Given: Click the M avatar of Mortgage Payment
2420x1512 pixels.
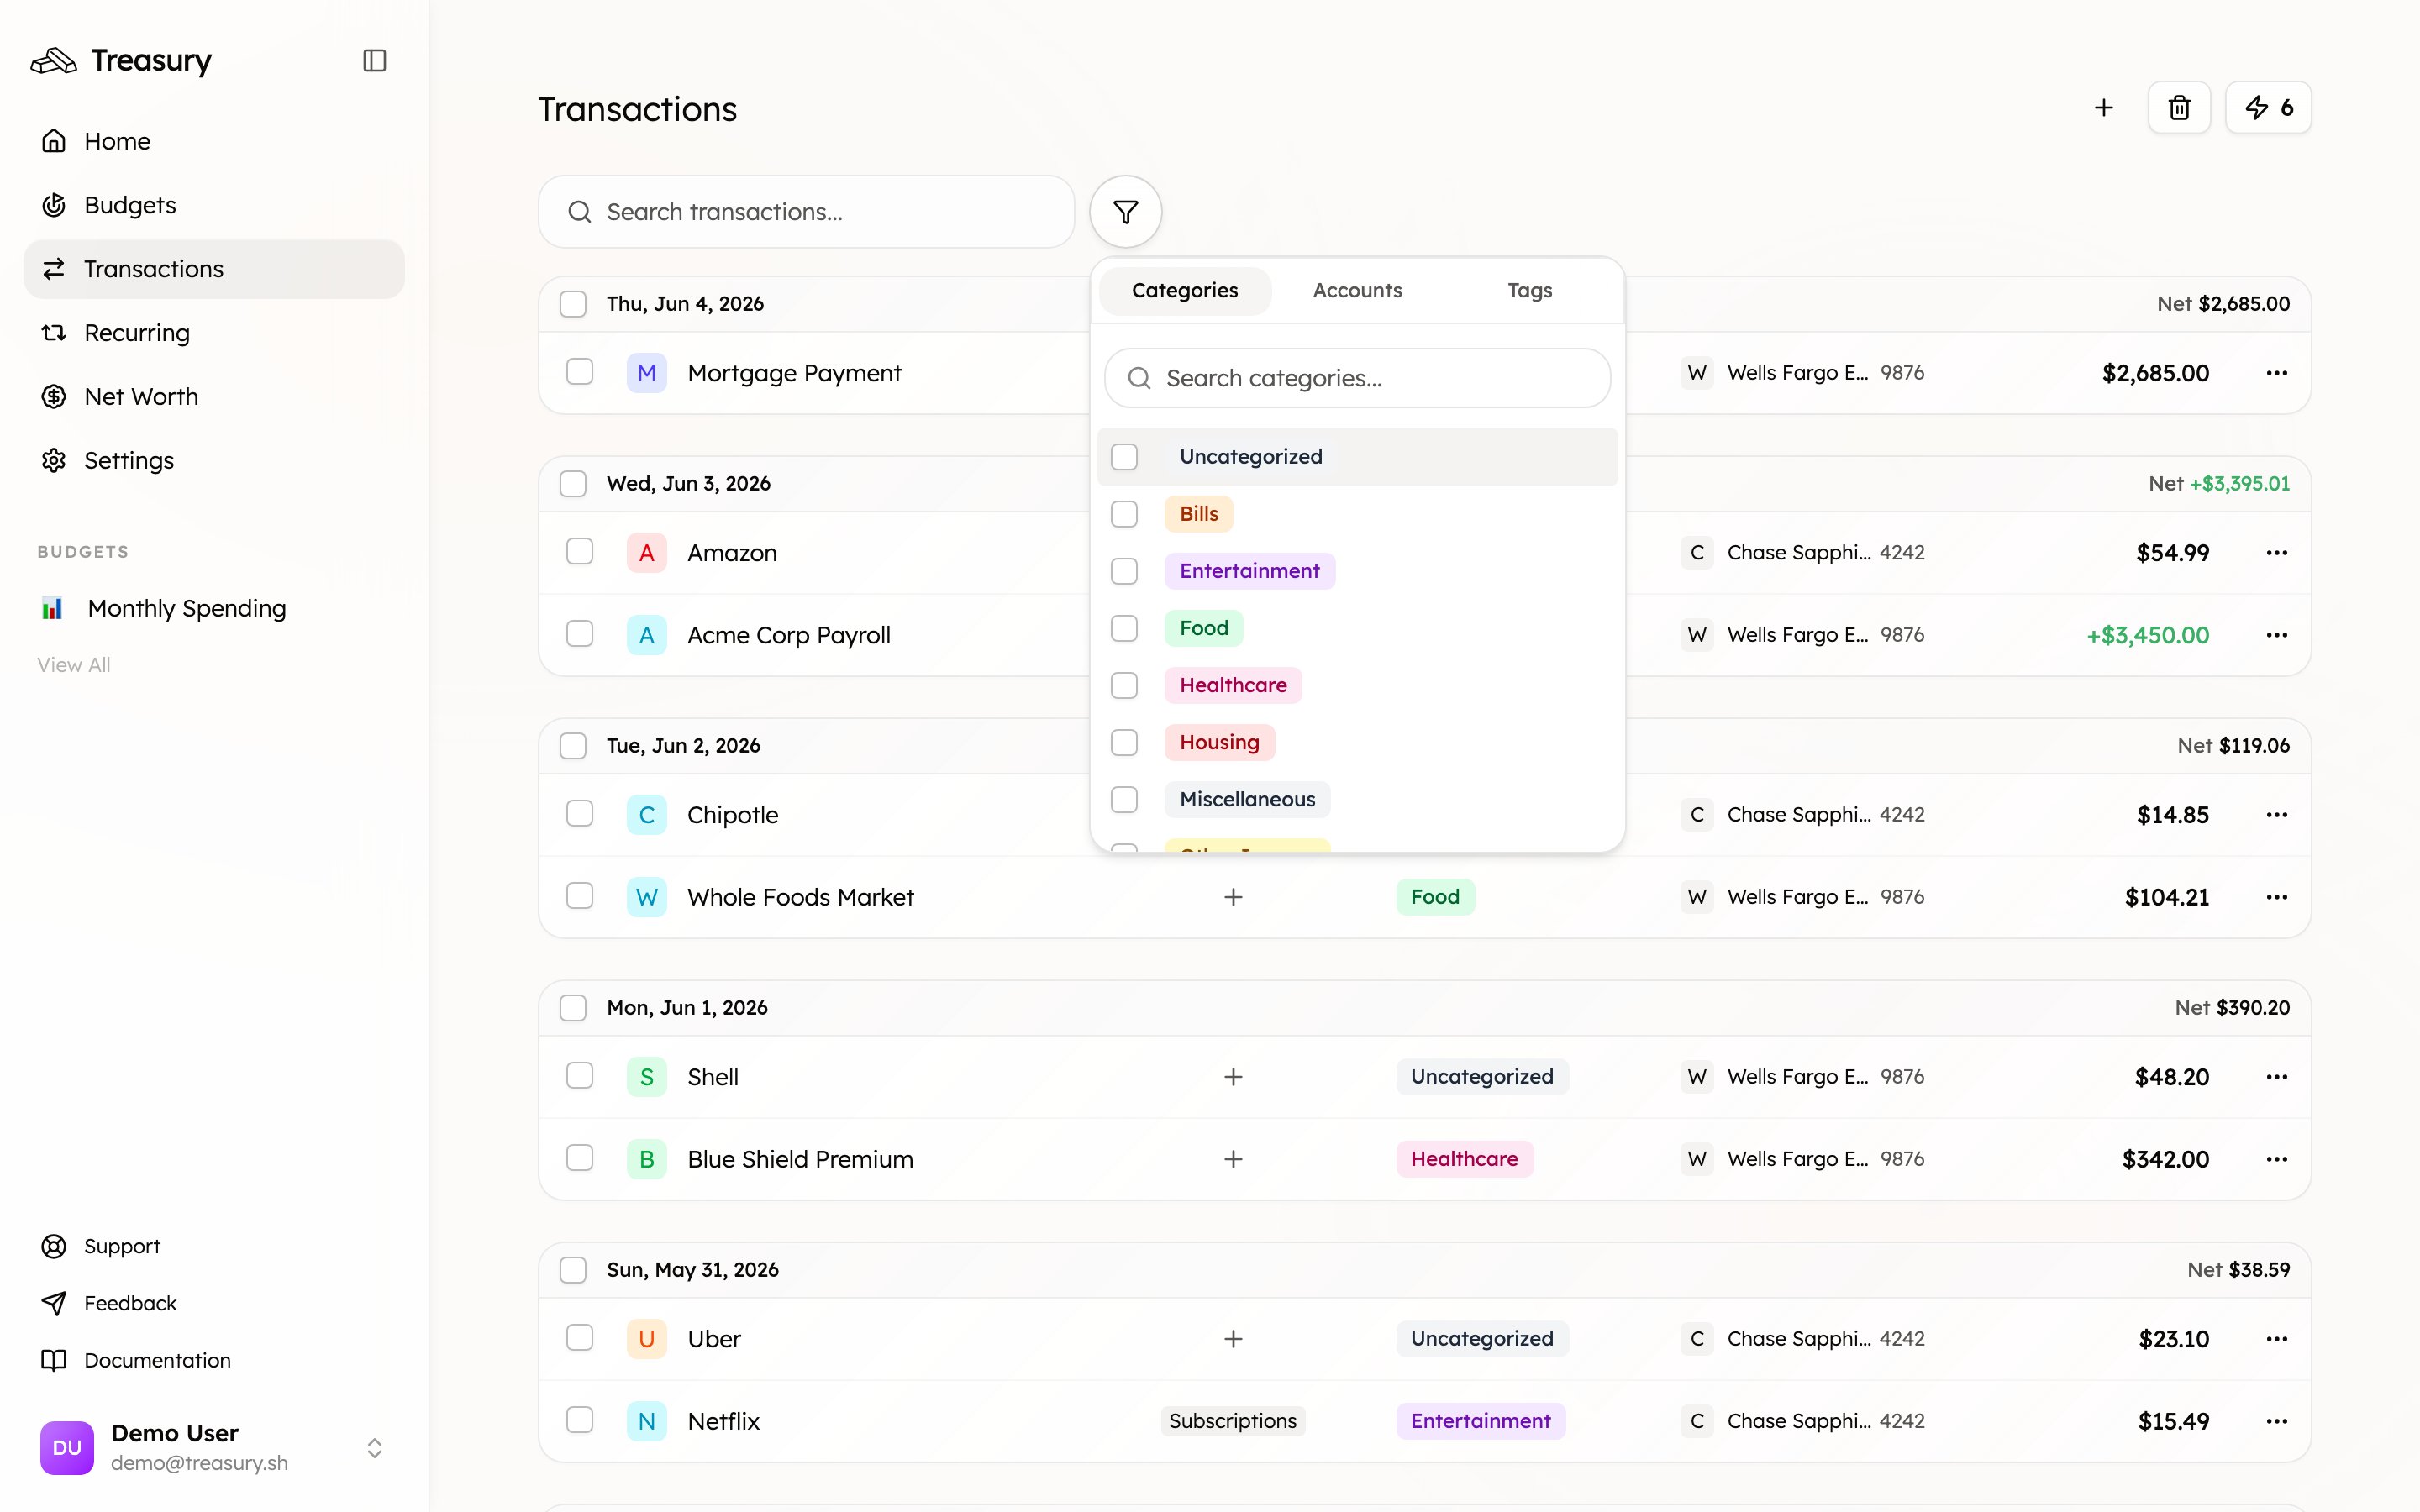Looking at the screenshot, I should click(647, 373).
